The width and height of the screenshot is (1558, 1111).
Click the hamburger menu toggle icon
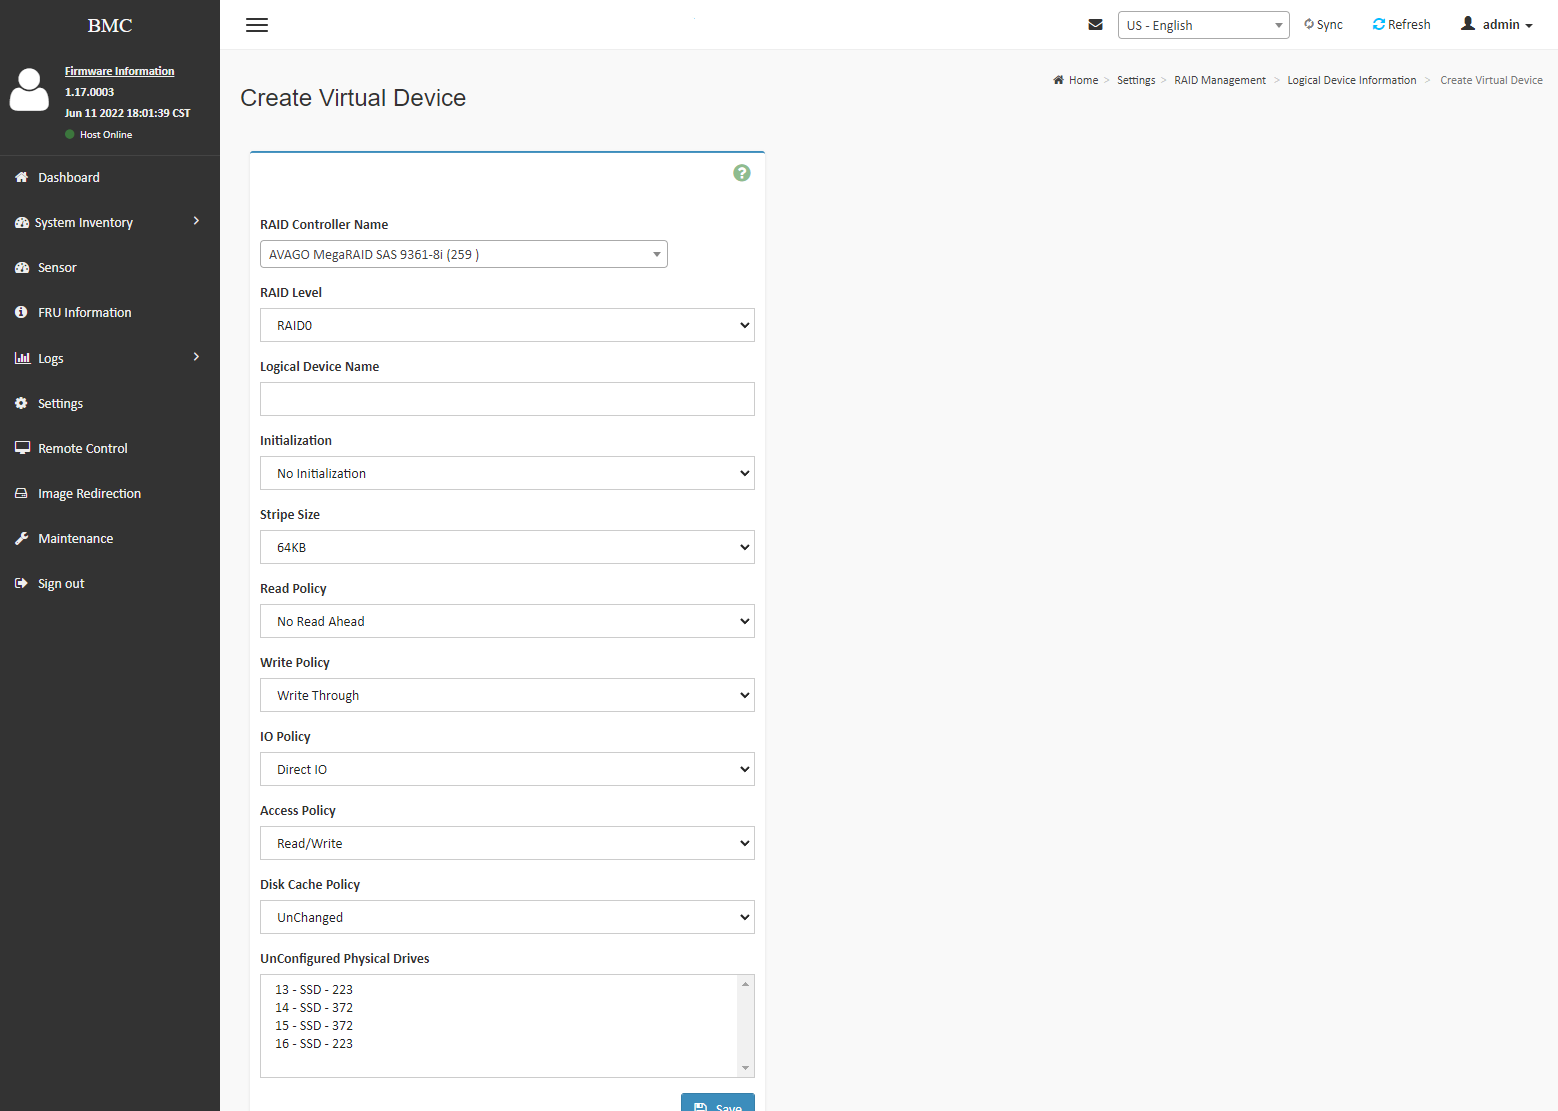point(257,25)
